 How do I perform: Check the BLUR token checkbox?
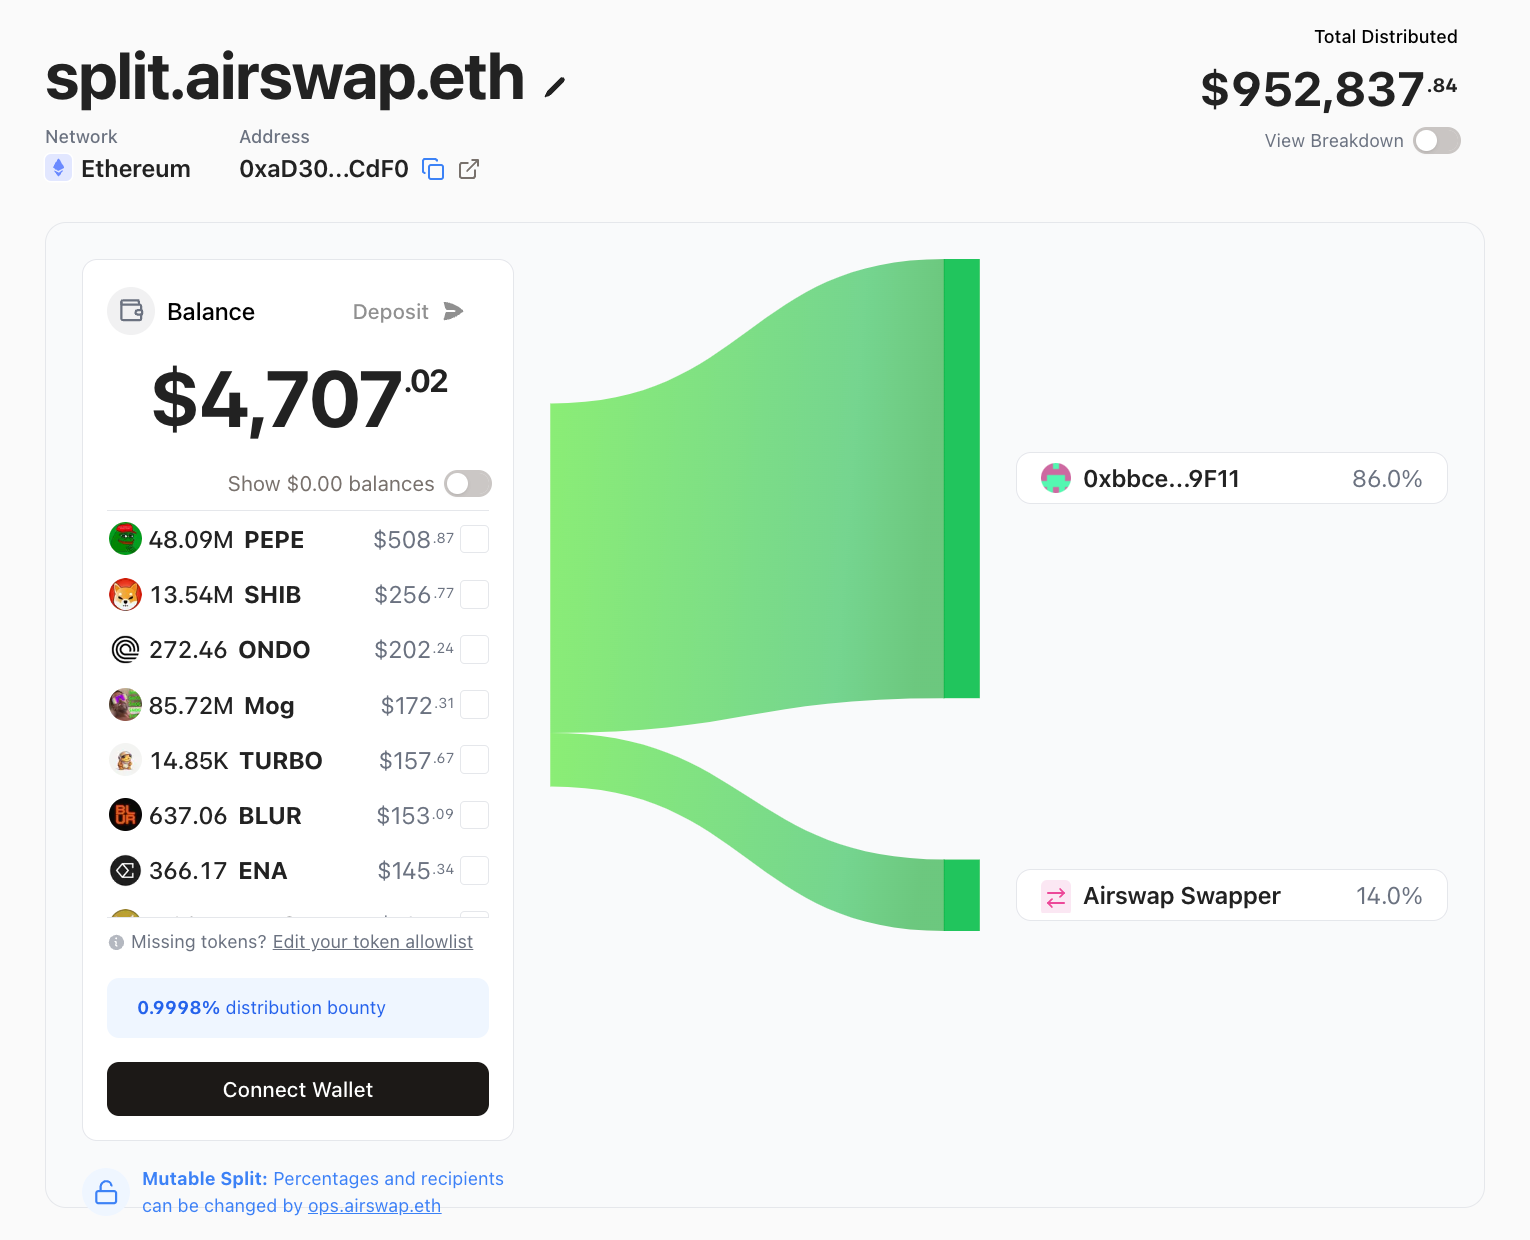(474, 815)
